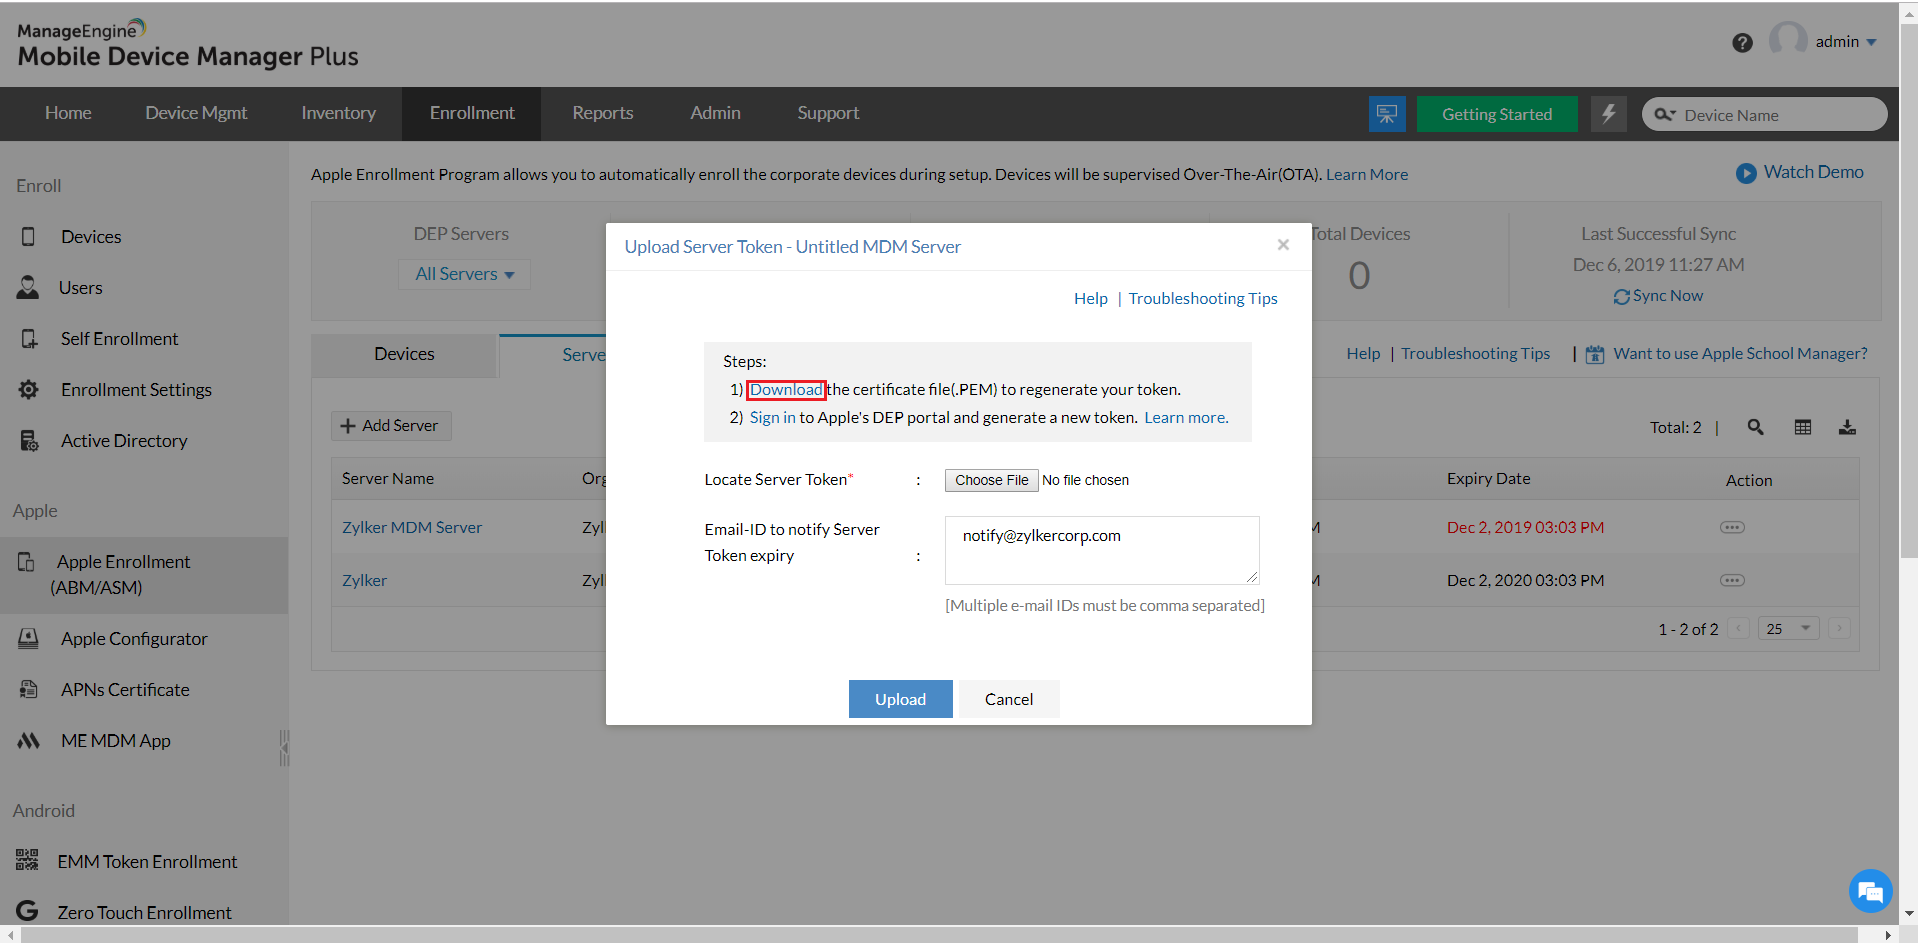This screenshot has width=1918, height=943.
Task: Open the Inventory menu
Action: pyautogui.click(x=338, y=113)
